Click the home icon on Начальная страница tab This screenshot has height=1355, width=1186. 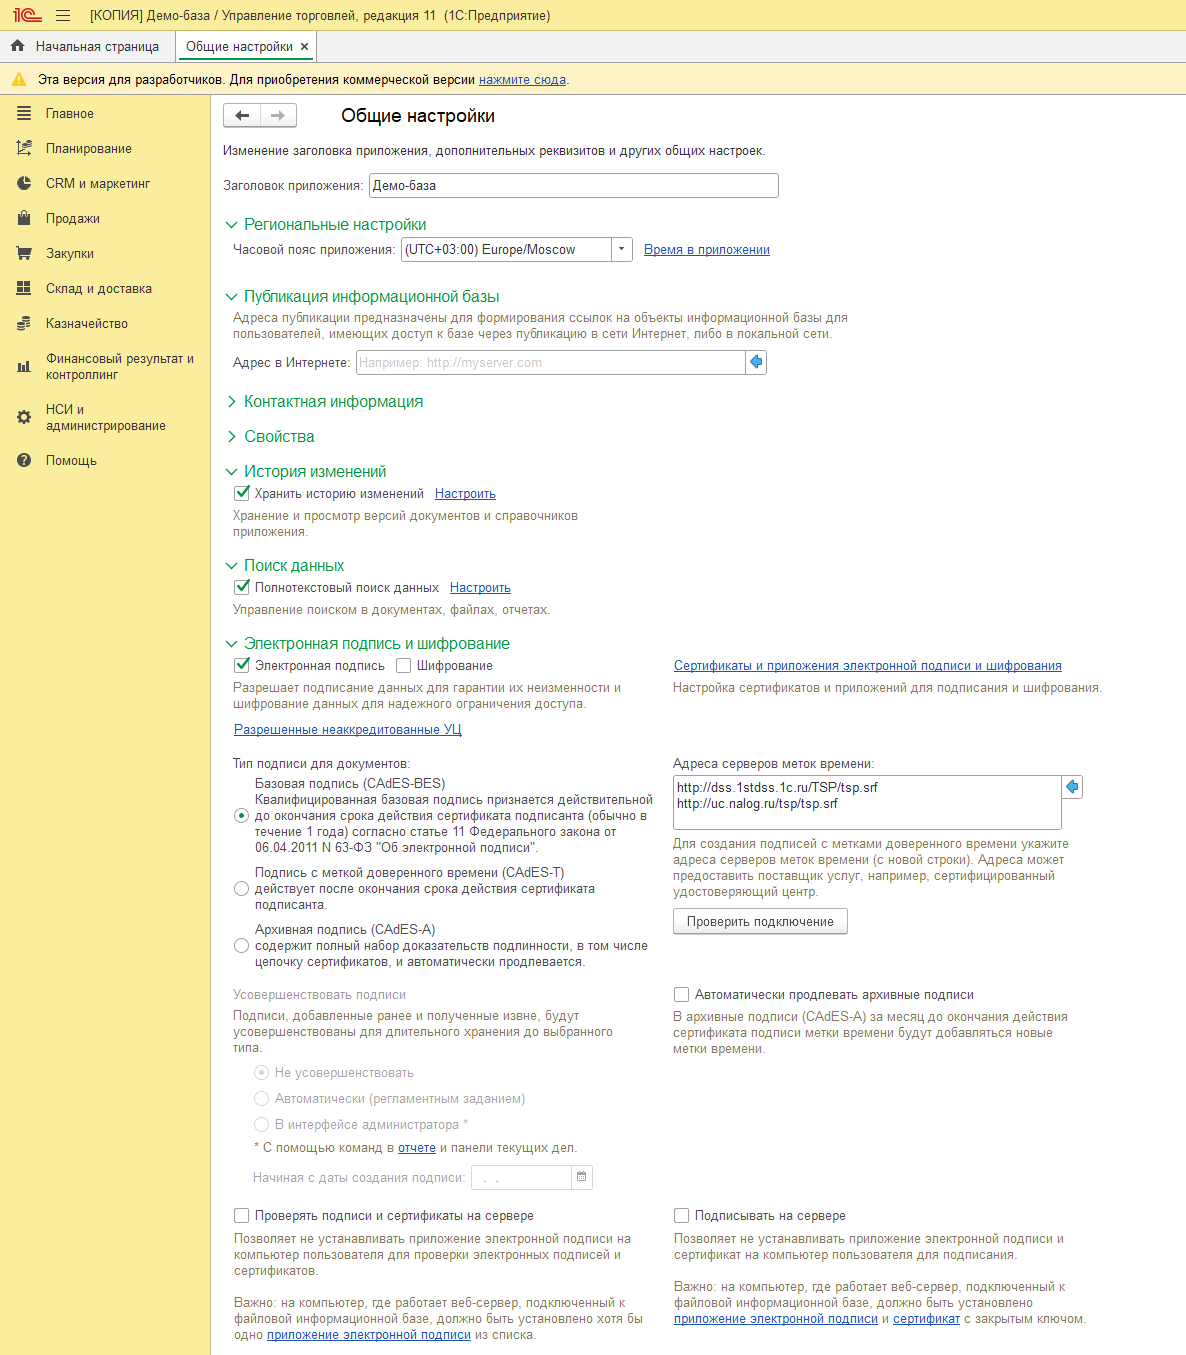17,46
